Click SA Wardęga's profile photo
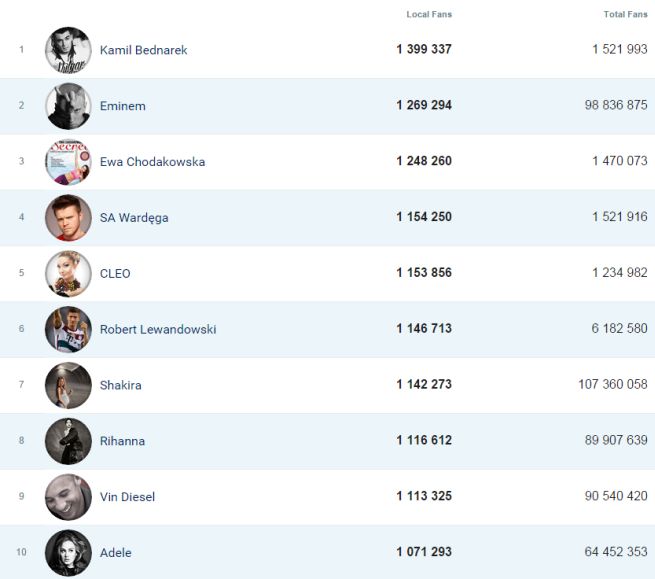Image resolution: width=655 pixels, height=579 pixels. point(68,218)
